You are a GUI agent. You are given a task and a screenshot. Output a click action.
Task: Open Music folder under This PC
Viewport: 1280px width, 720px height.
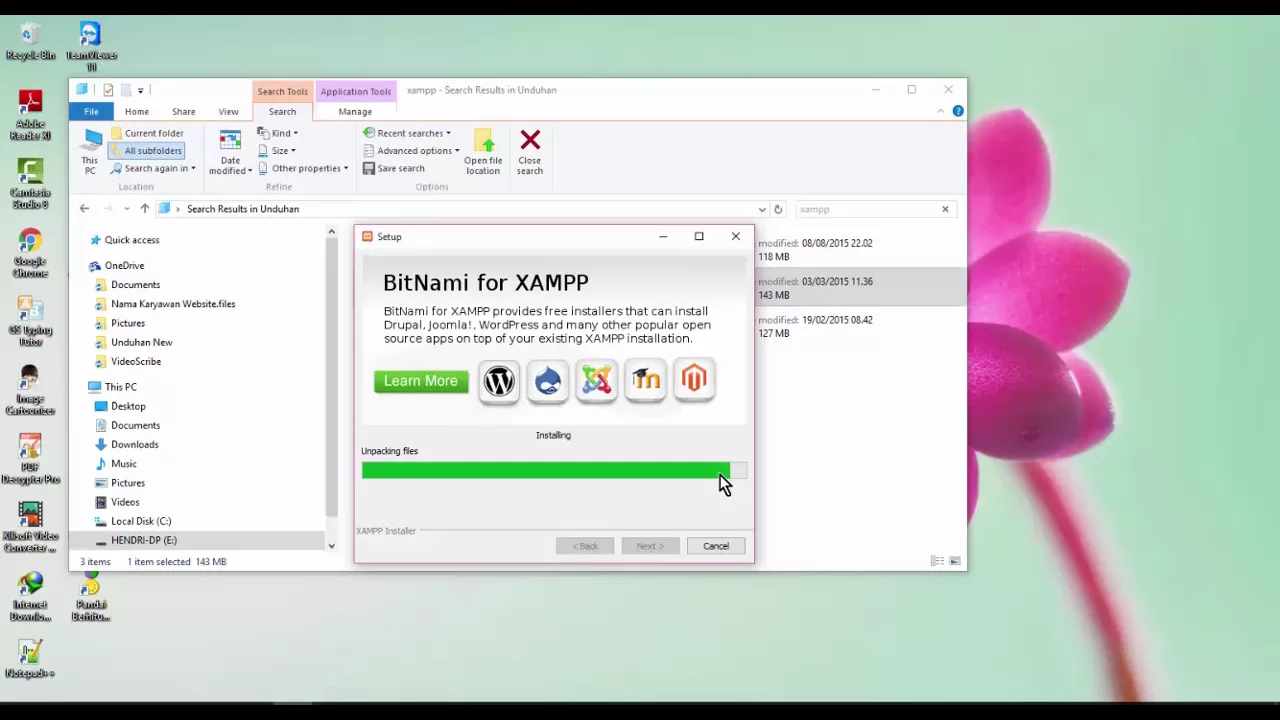pos(115,463)
